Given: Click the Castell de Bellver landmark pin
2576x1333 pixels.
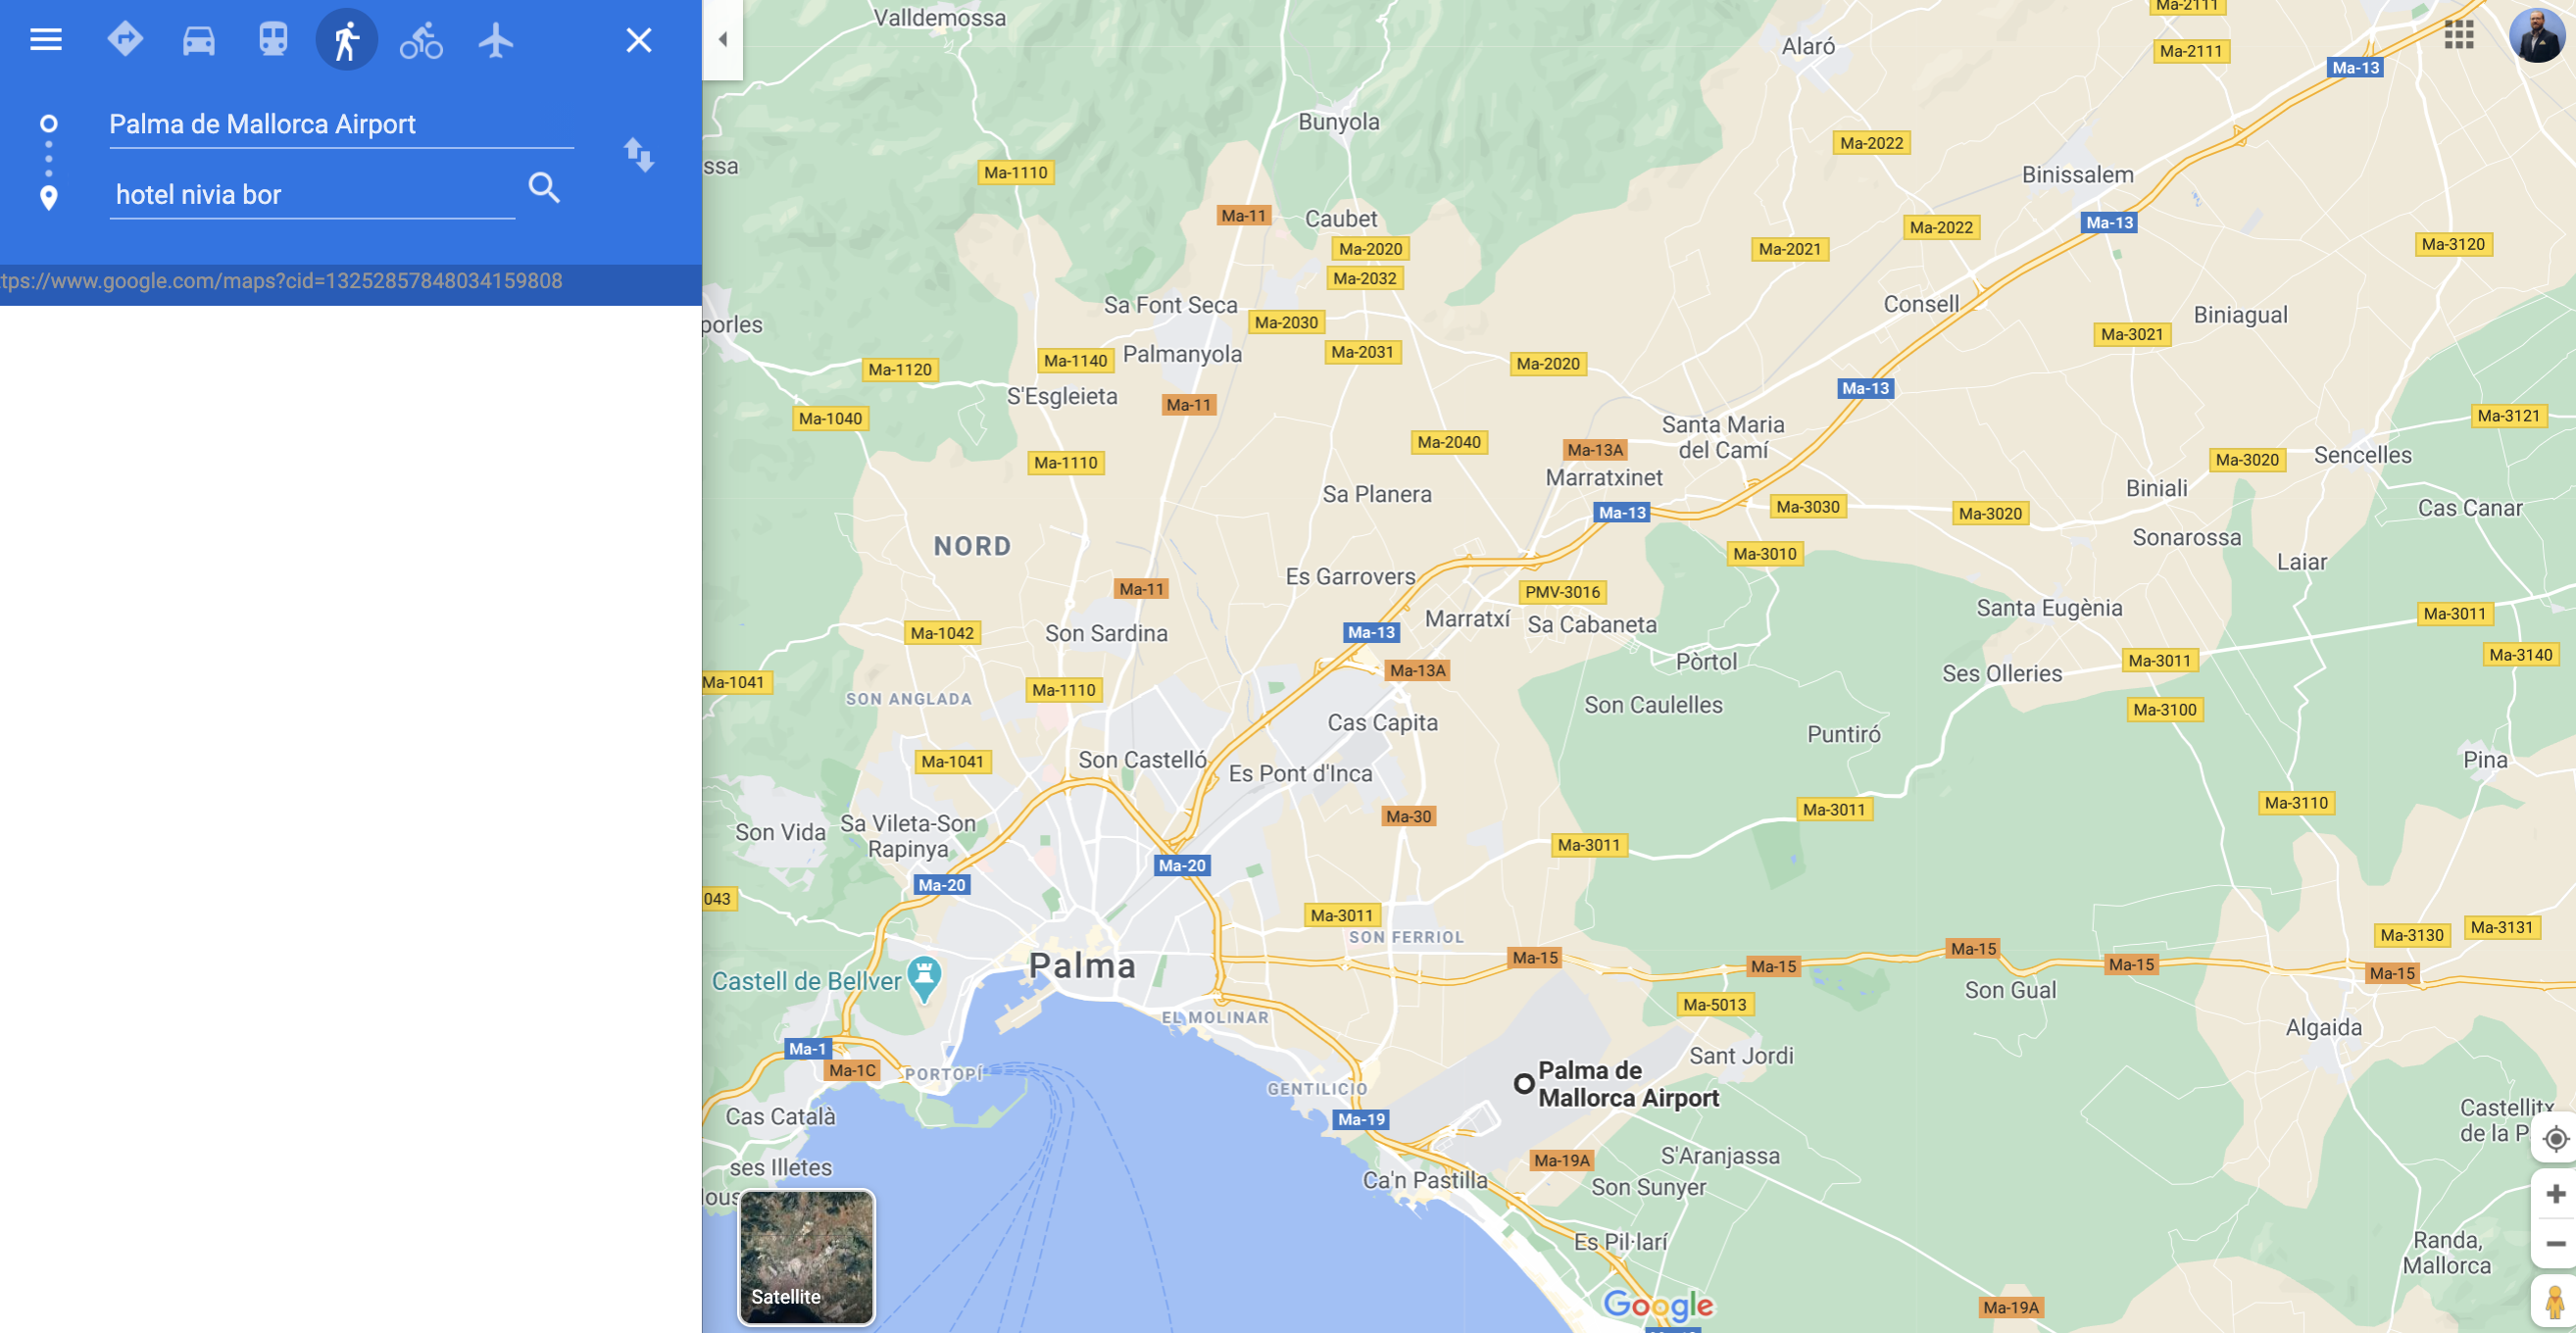Looking at the screenshot, I should [923, 979].
